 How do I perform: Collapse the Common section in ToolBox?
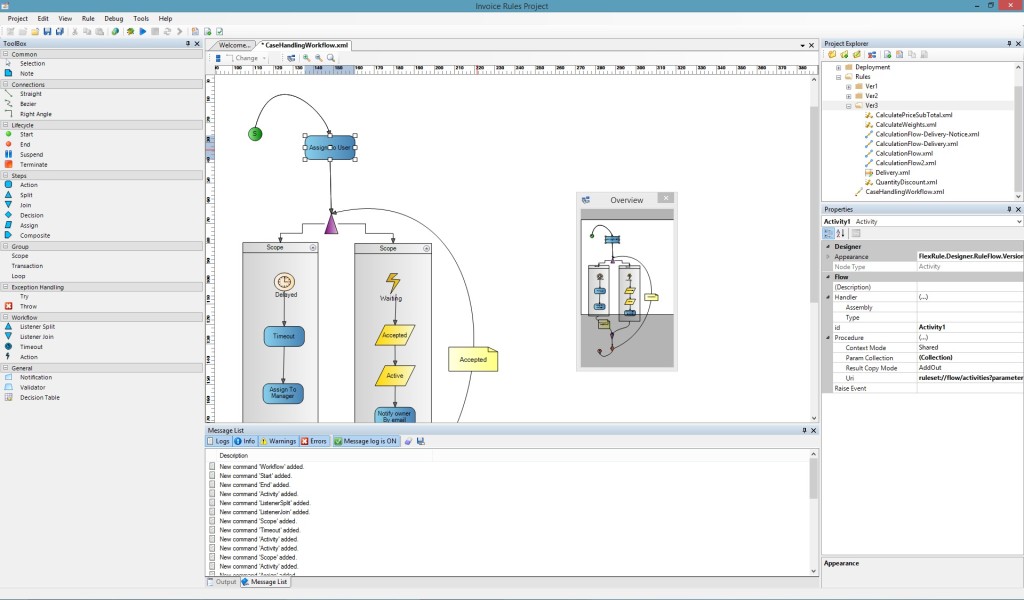click(6, 54)
